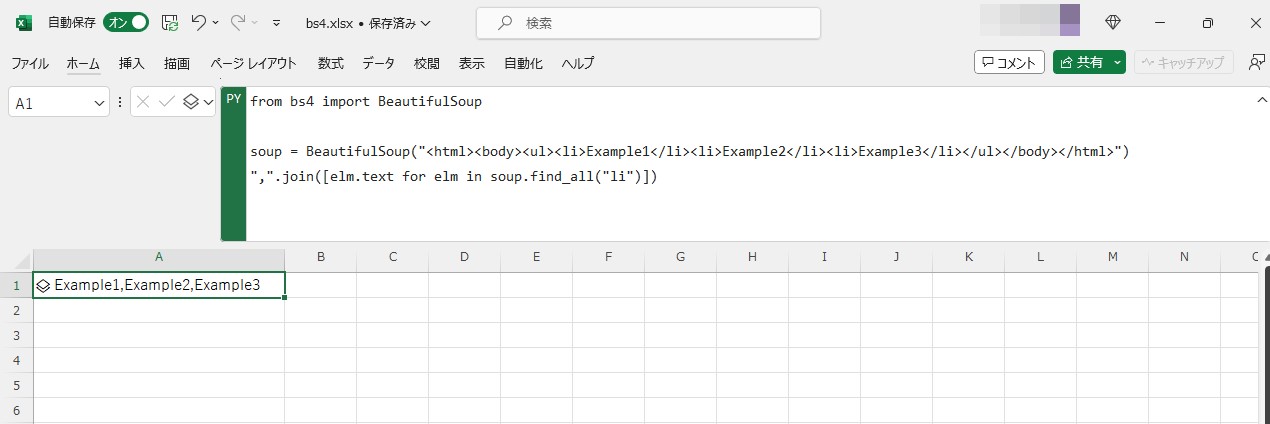
Task: Click the Python object icon in cell A1
Action: (x=43, y=286)
